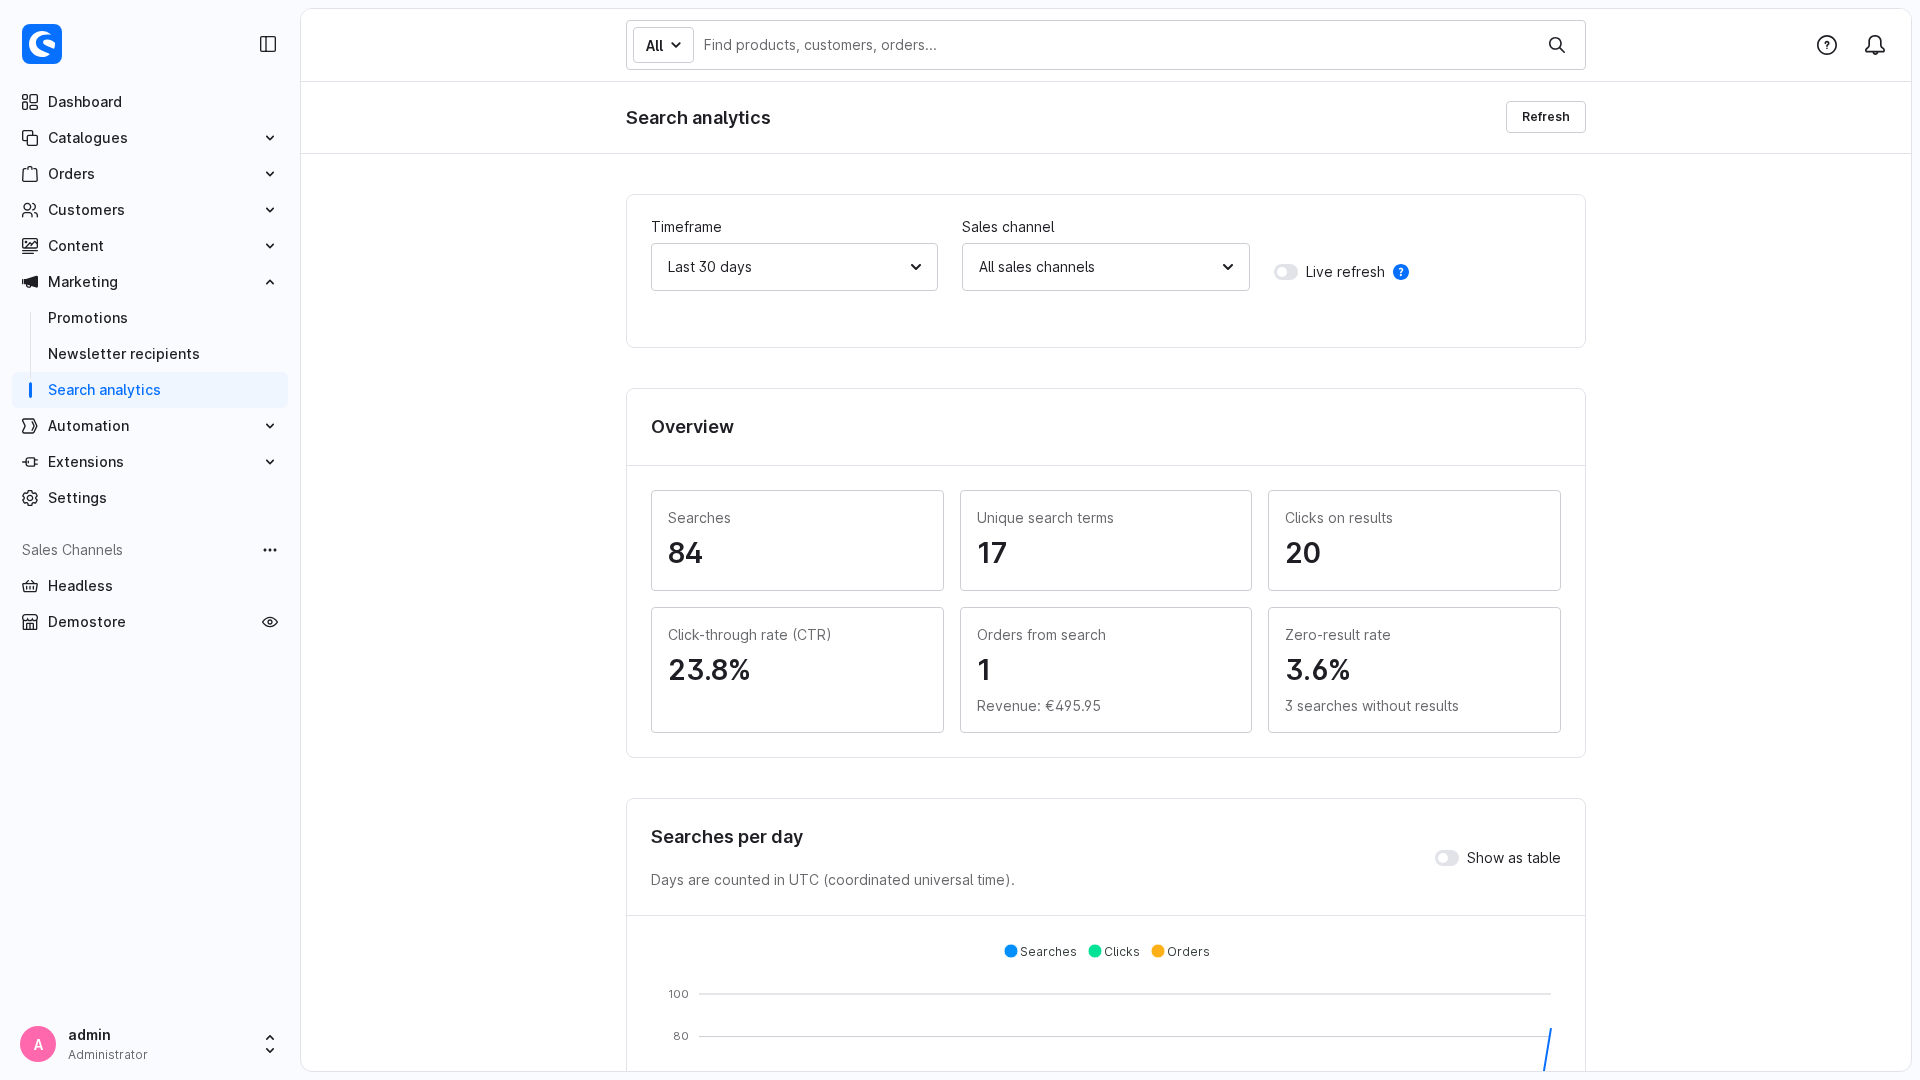Click the Content icon in sidebar
1920x1080 pixels.
30,246
